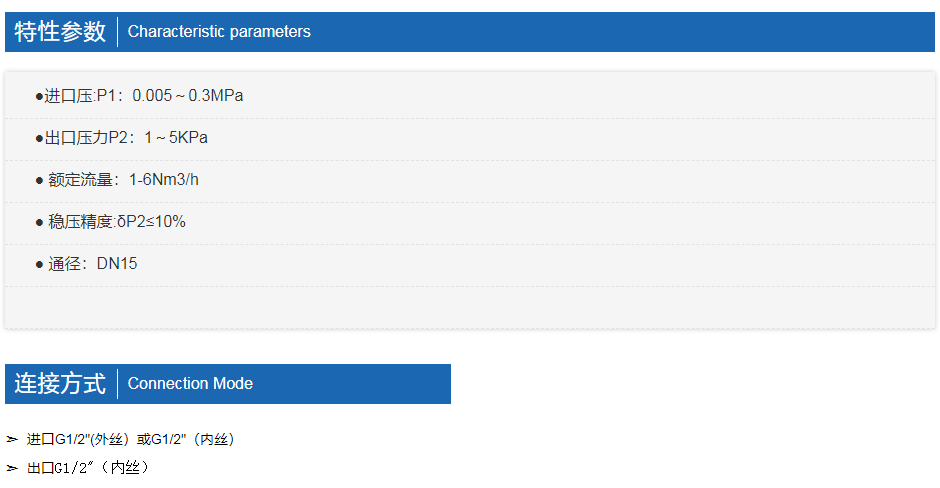Image resolution: width=940 pixels, height=488 pixels.
Task: Click the 连接方式 header title
Action: pyautogui.click(x=60, y=384)
